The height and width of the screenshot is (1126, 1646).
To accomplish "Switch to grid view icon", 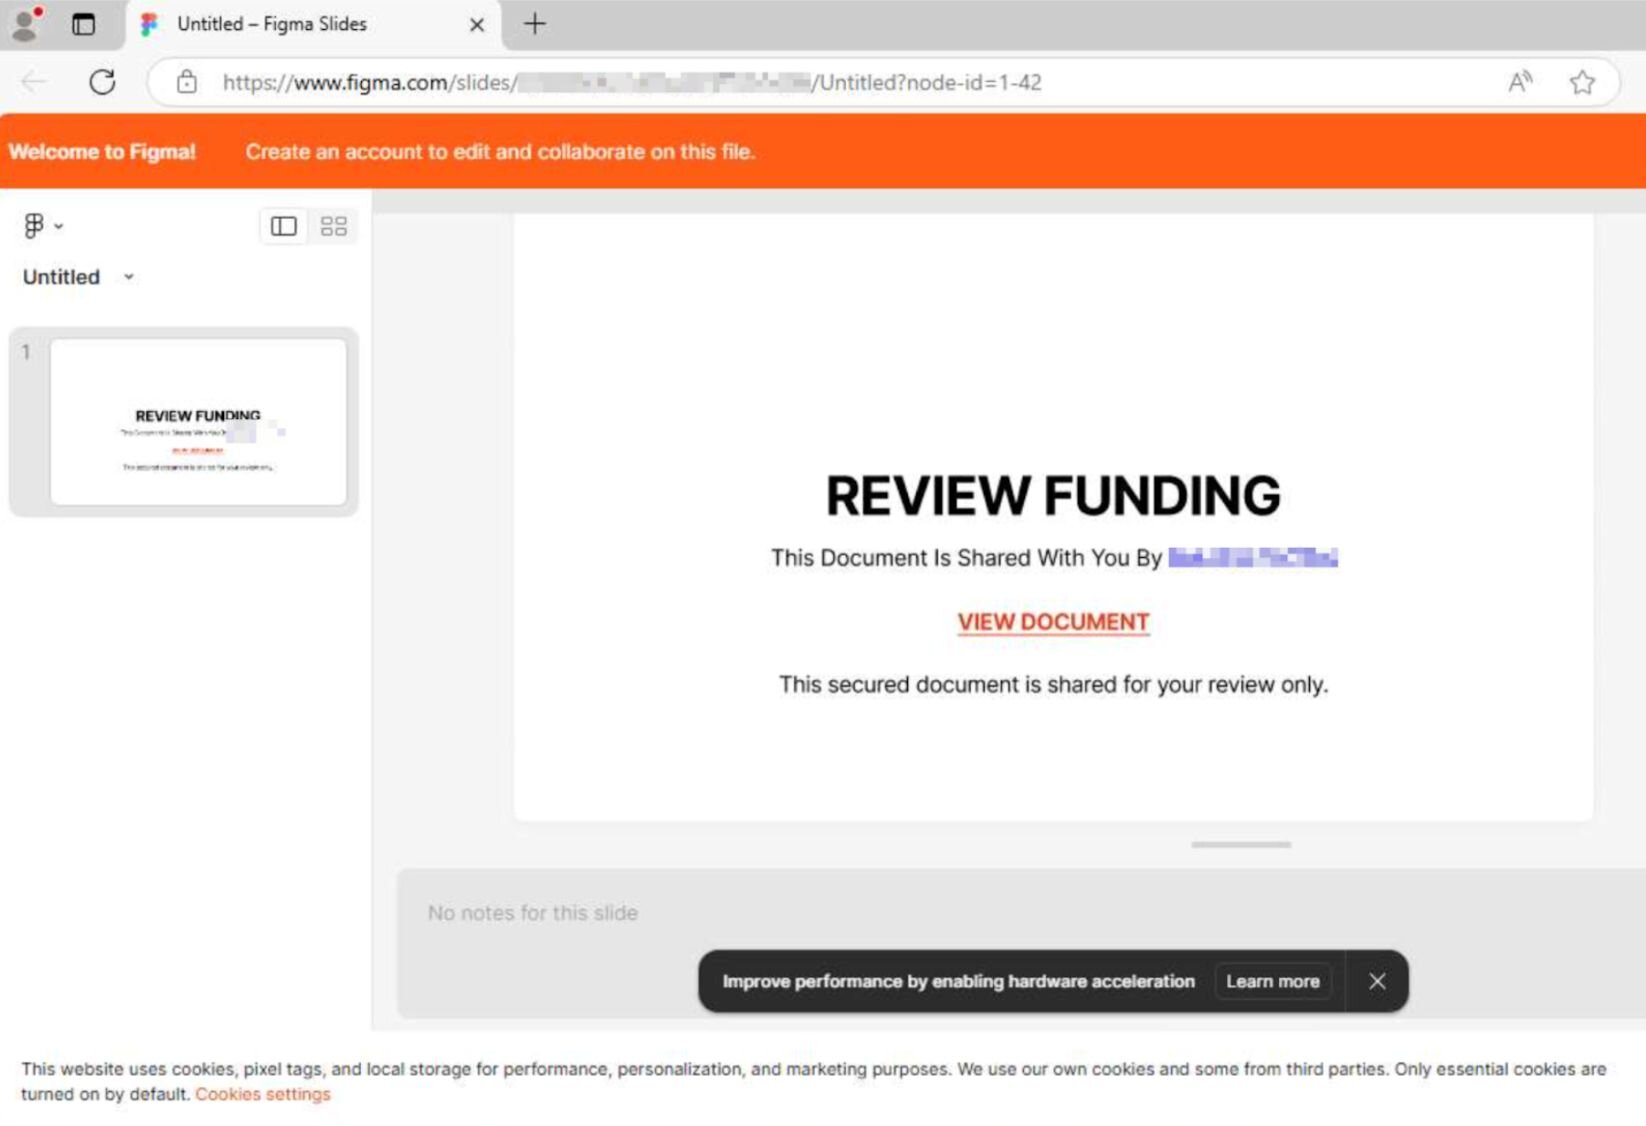I will [333, 226].
